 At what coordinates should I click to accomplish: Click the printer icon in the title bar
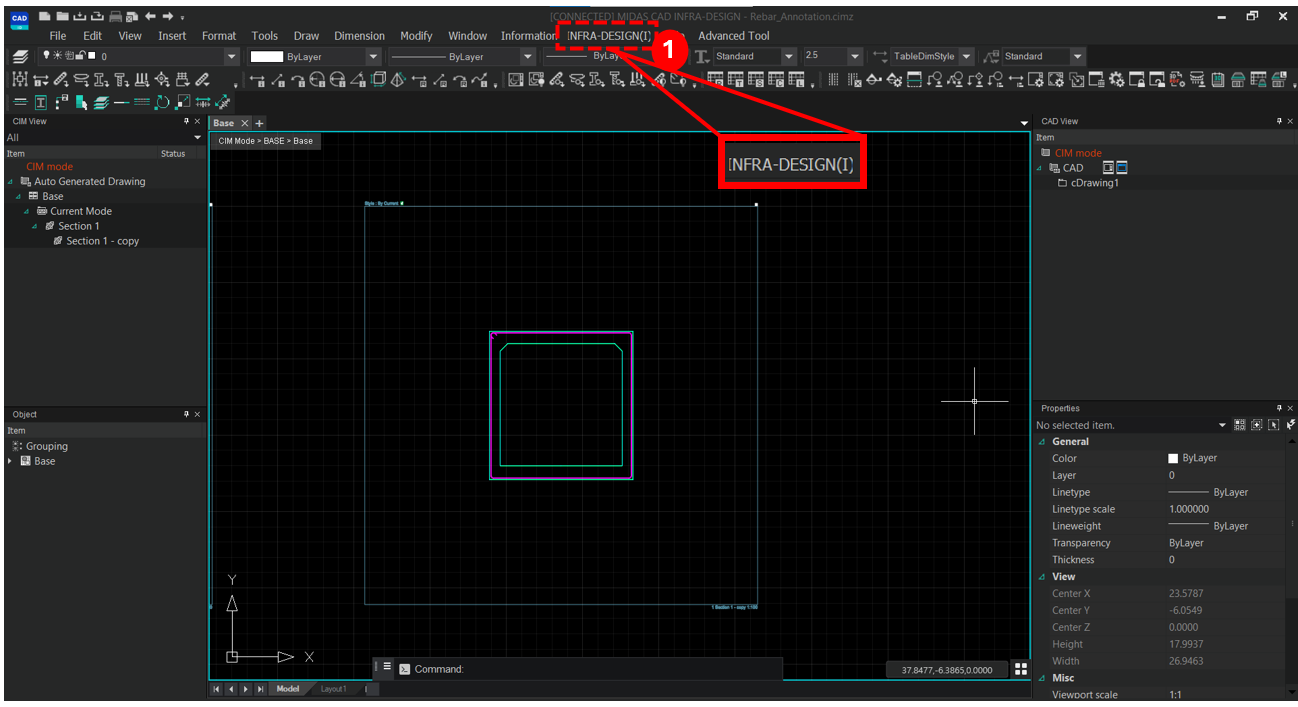coord(116,16)
